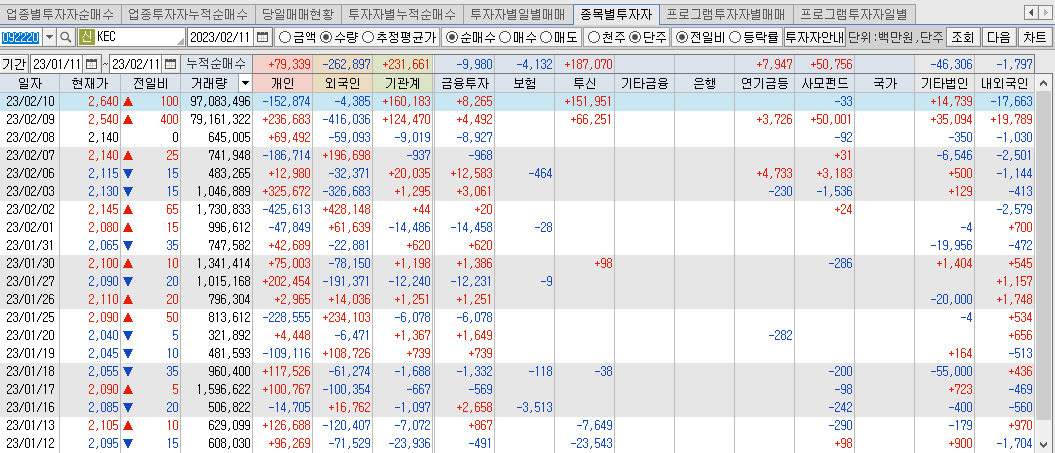This screenshot has width=1055, height=453.
Task: Click the 외국인 column header
Action: coord(342,84)
